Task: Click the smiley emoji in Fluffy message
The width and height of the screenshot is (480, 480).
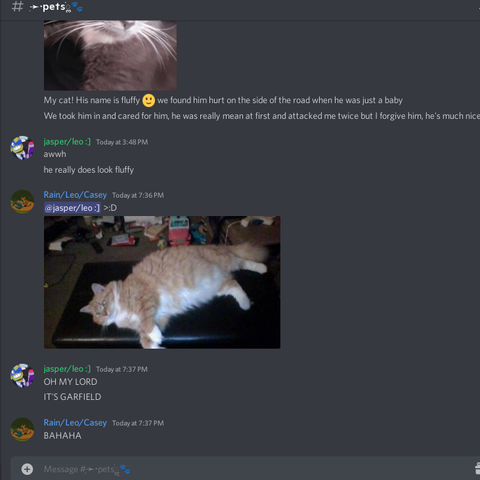Action: point(149,100)
